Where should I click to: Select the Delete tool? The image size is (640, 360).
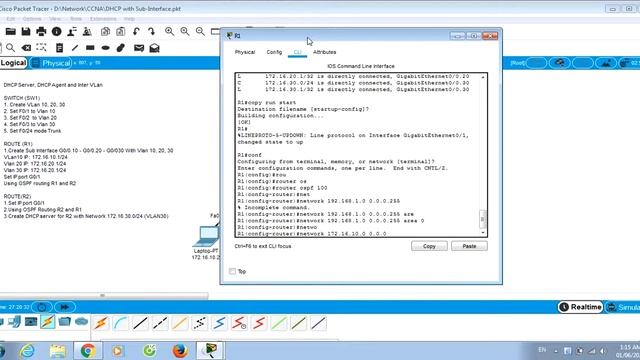(x=26, y=48)
